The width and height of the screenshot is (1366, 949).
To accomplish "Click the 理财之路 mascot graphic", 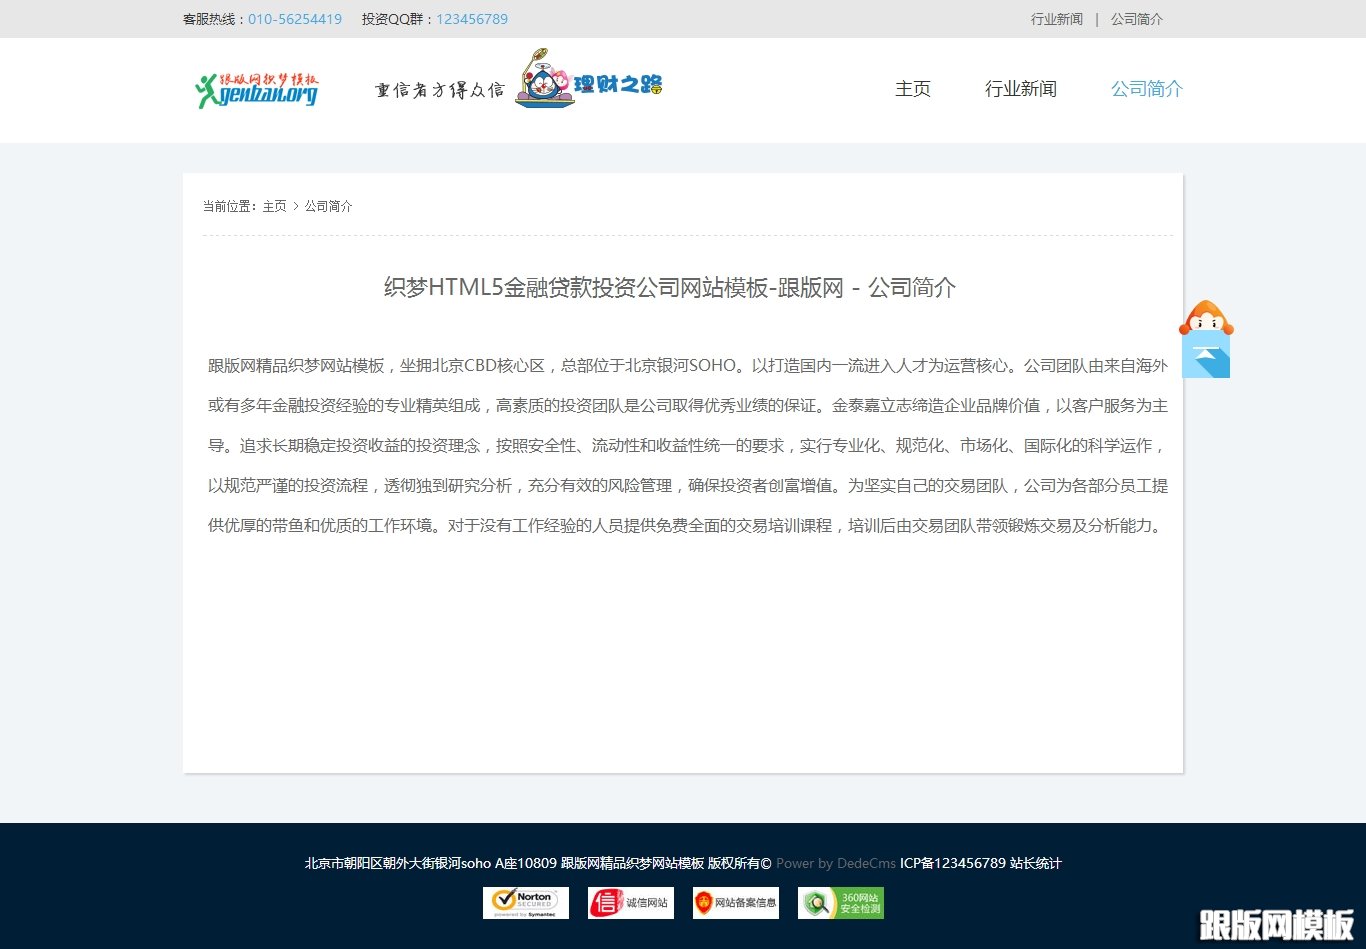I will [x=588, y=82].
